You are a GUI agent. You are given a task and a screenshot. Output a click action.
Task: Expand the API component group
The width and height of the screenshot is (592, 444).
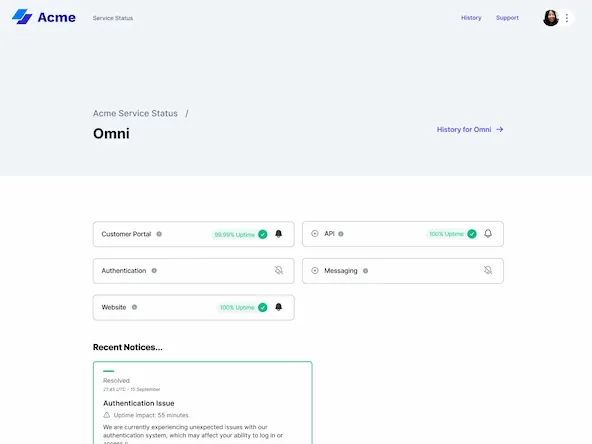click(314, 234)
